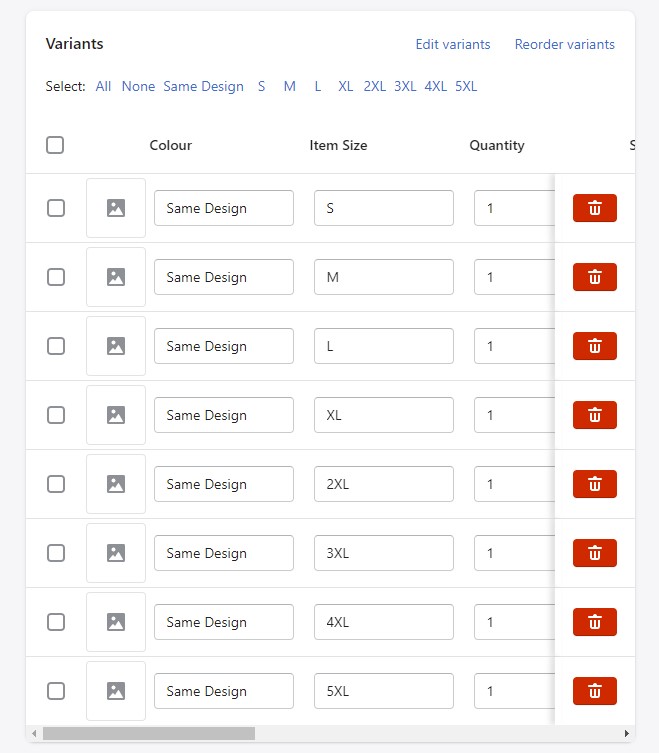Click the Item Size column header

pos(338,145)
